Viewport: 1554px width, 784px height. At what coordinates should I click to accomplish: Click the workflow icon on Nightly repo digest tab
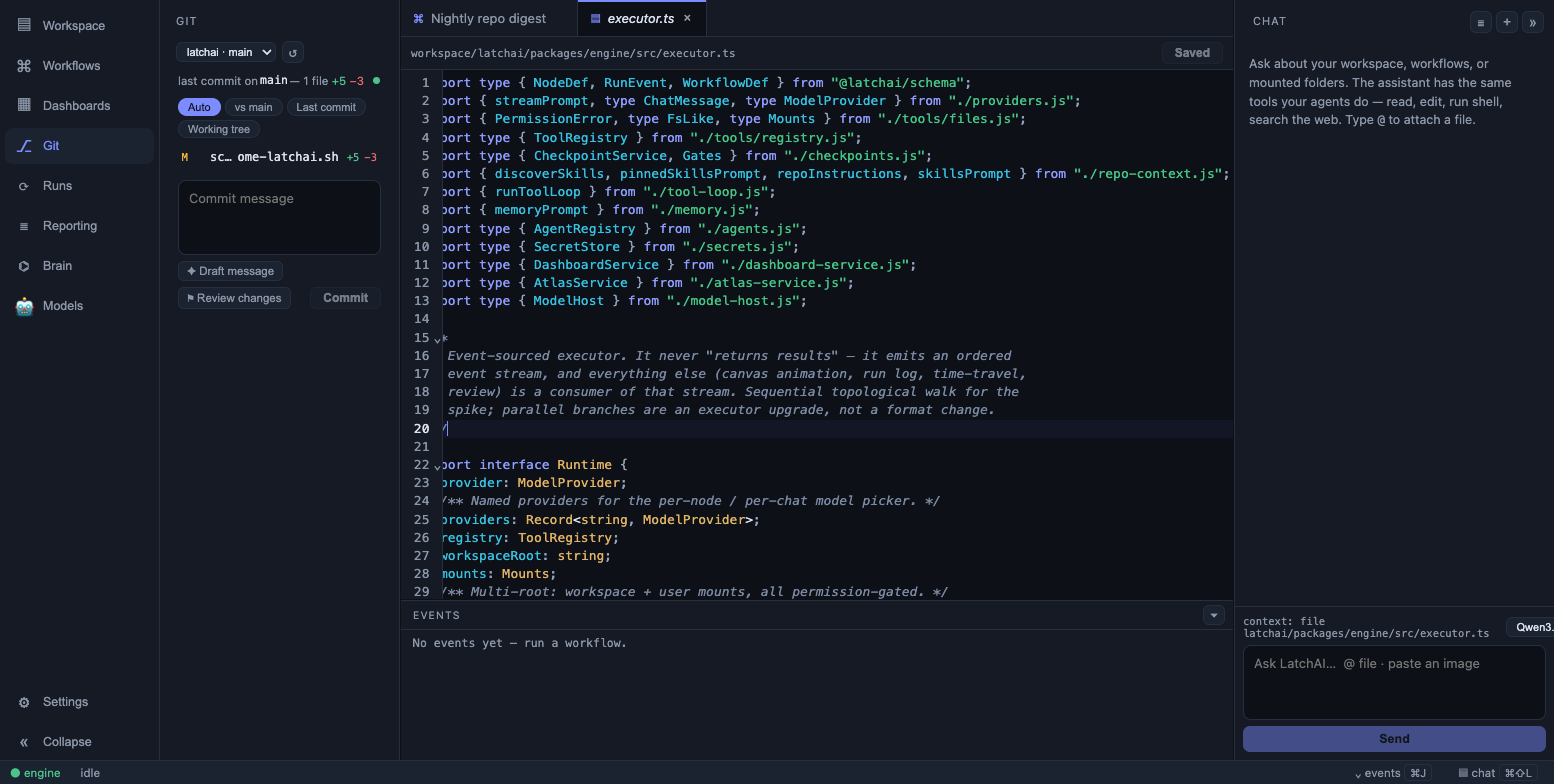coord(418,18)
